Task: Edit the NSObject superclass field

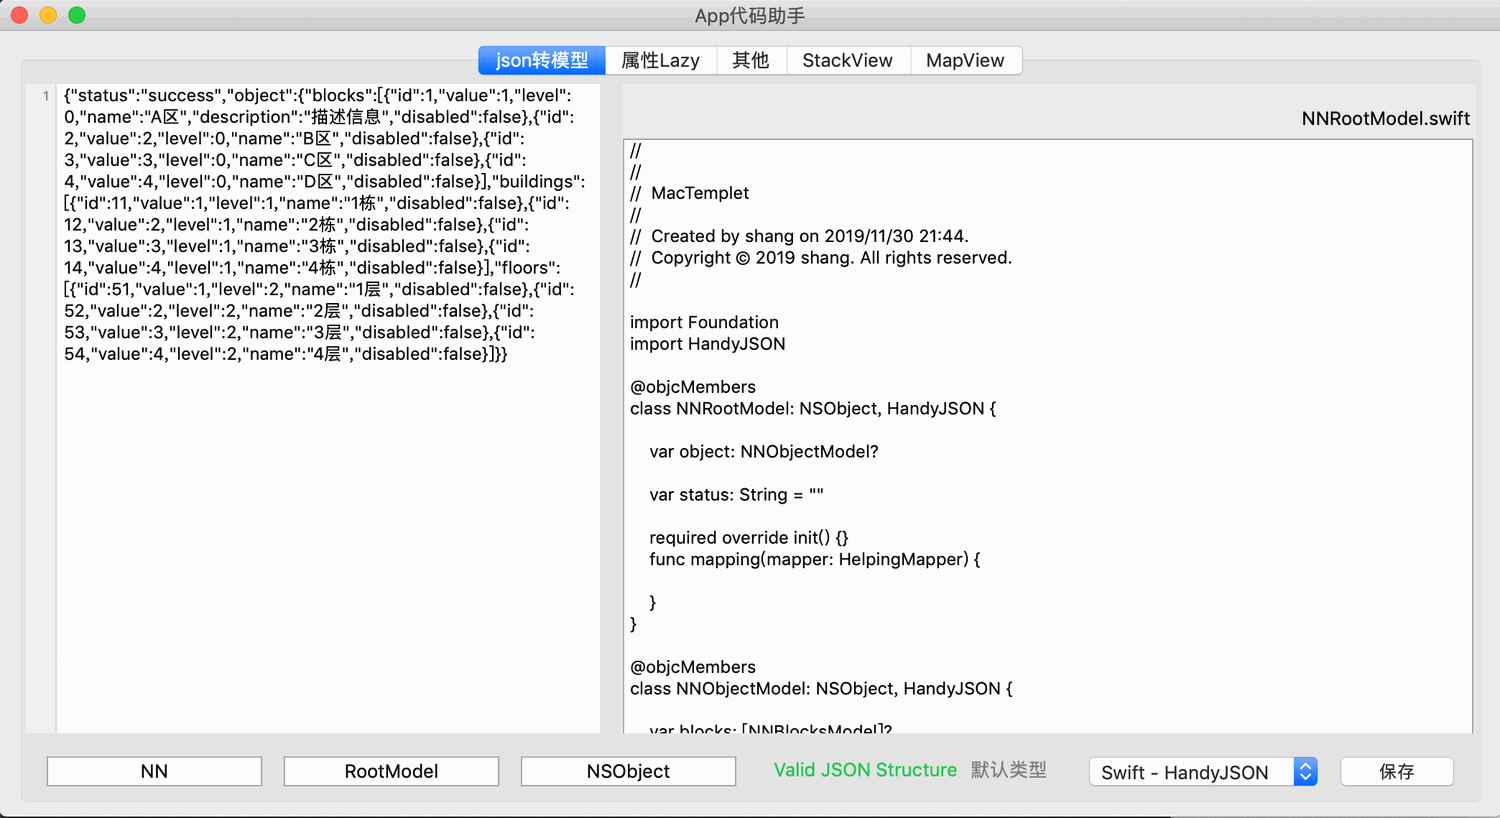Action: tap(628, 771)
